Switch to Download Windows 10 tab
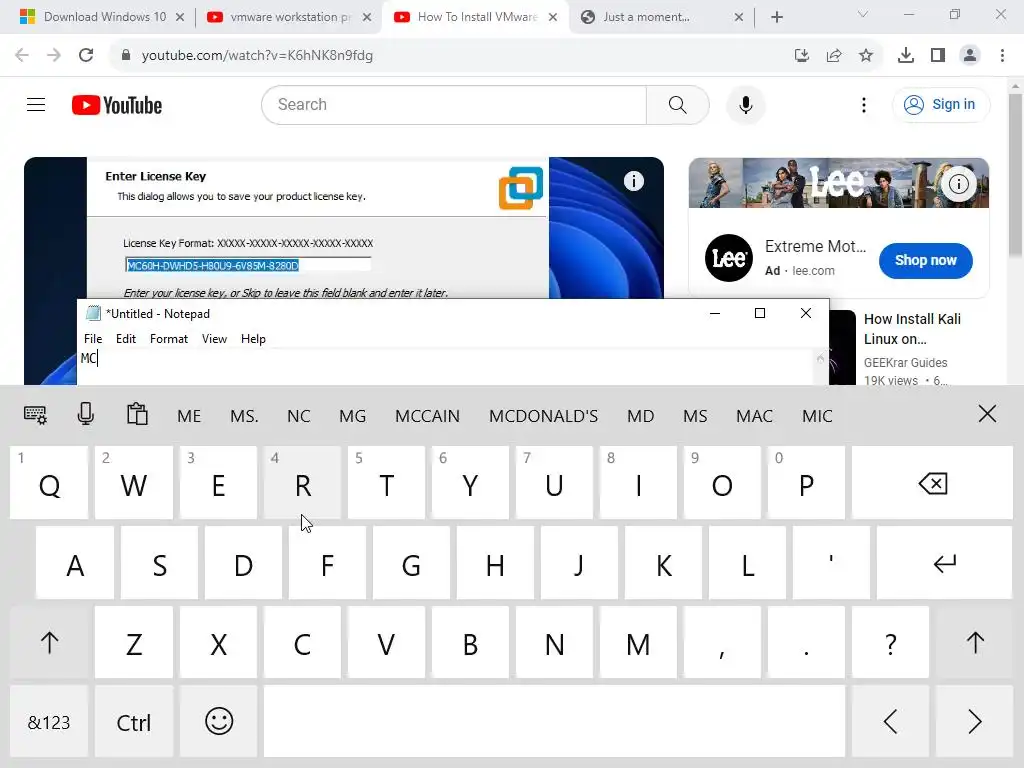This screenshot has width=1024, height=768. coord(102,17)
